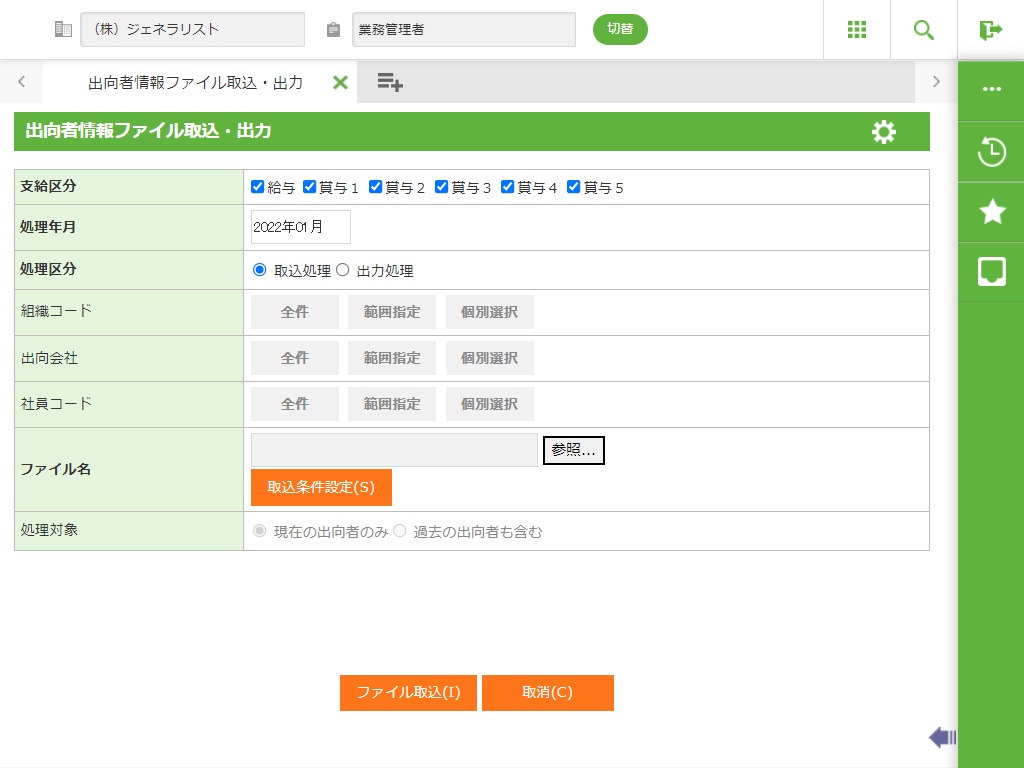
Task: Toggle the 賞与５ checkbox
Action: pos(574,187)
